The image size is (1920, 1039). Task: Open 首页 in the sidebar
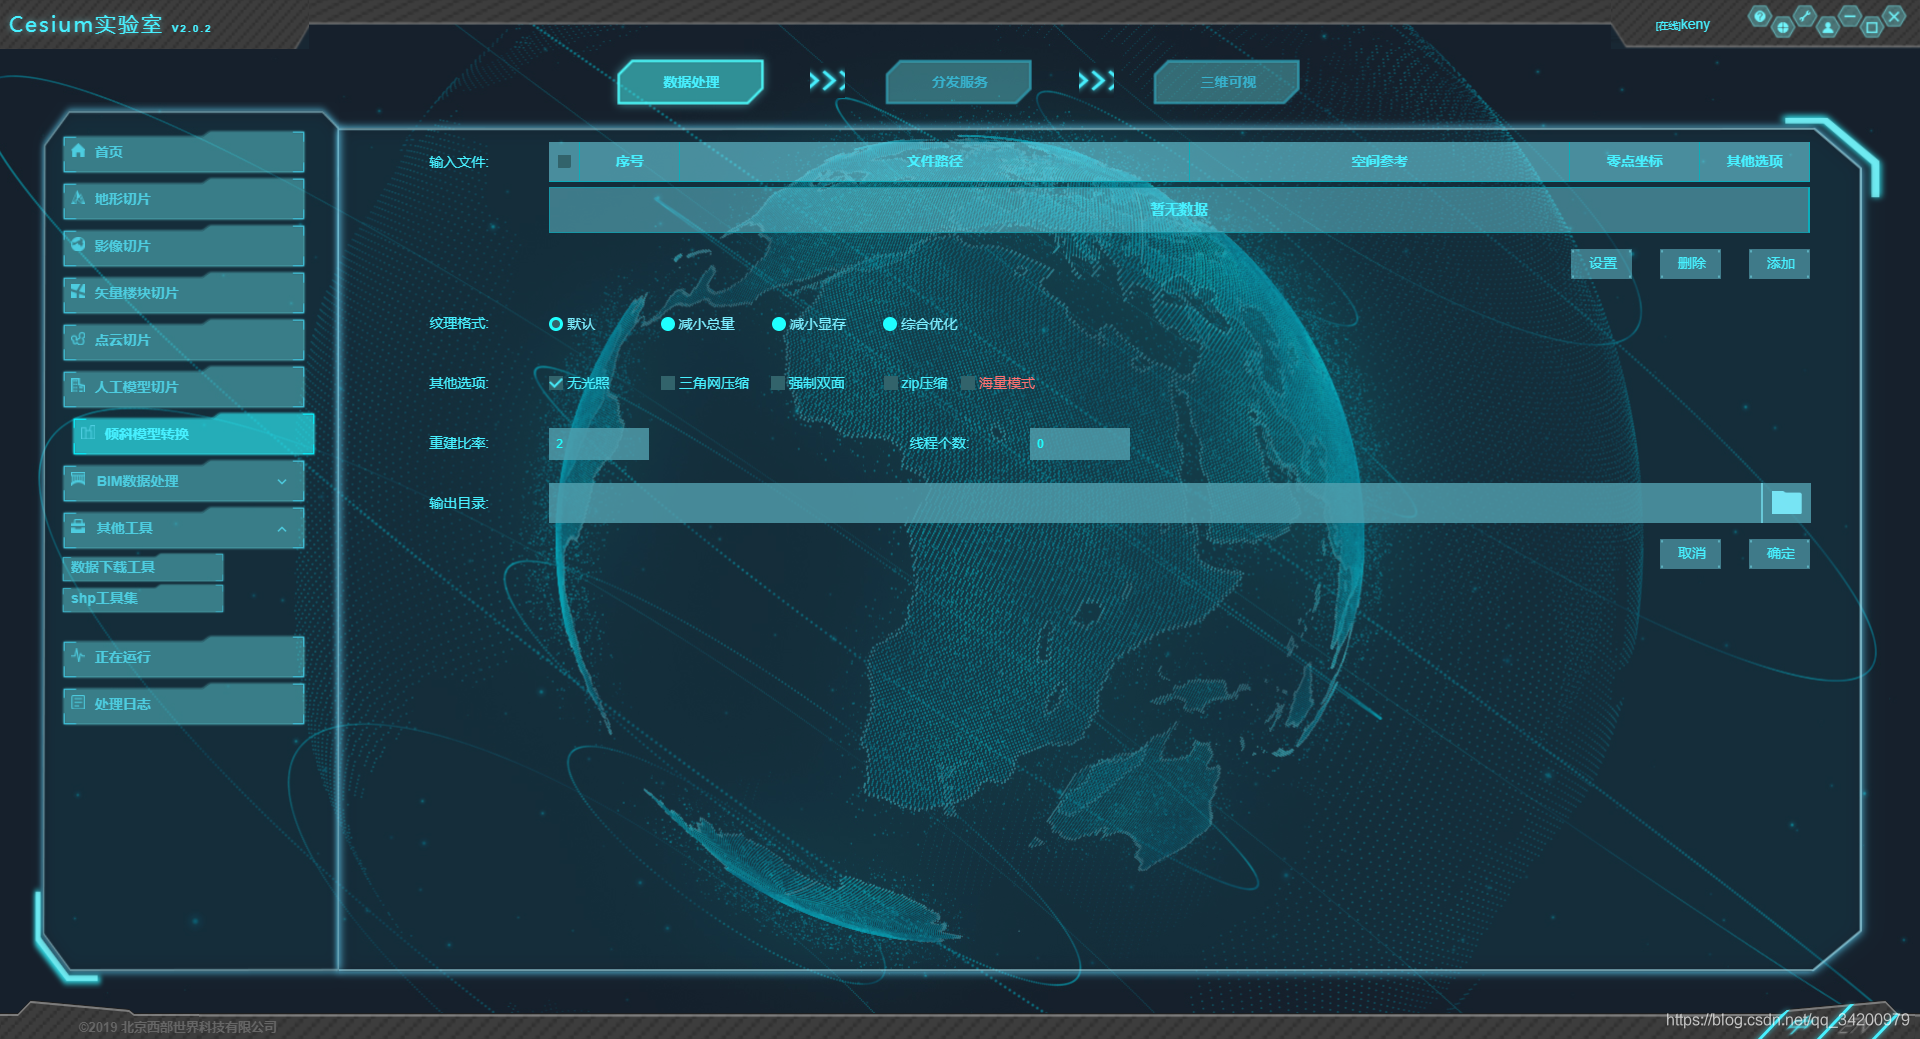pos(184,152)
